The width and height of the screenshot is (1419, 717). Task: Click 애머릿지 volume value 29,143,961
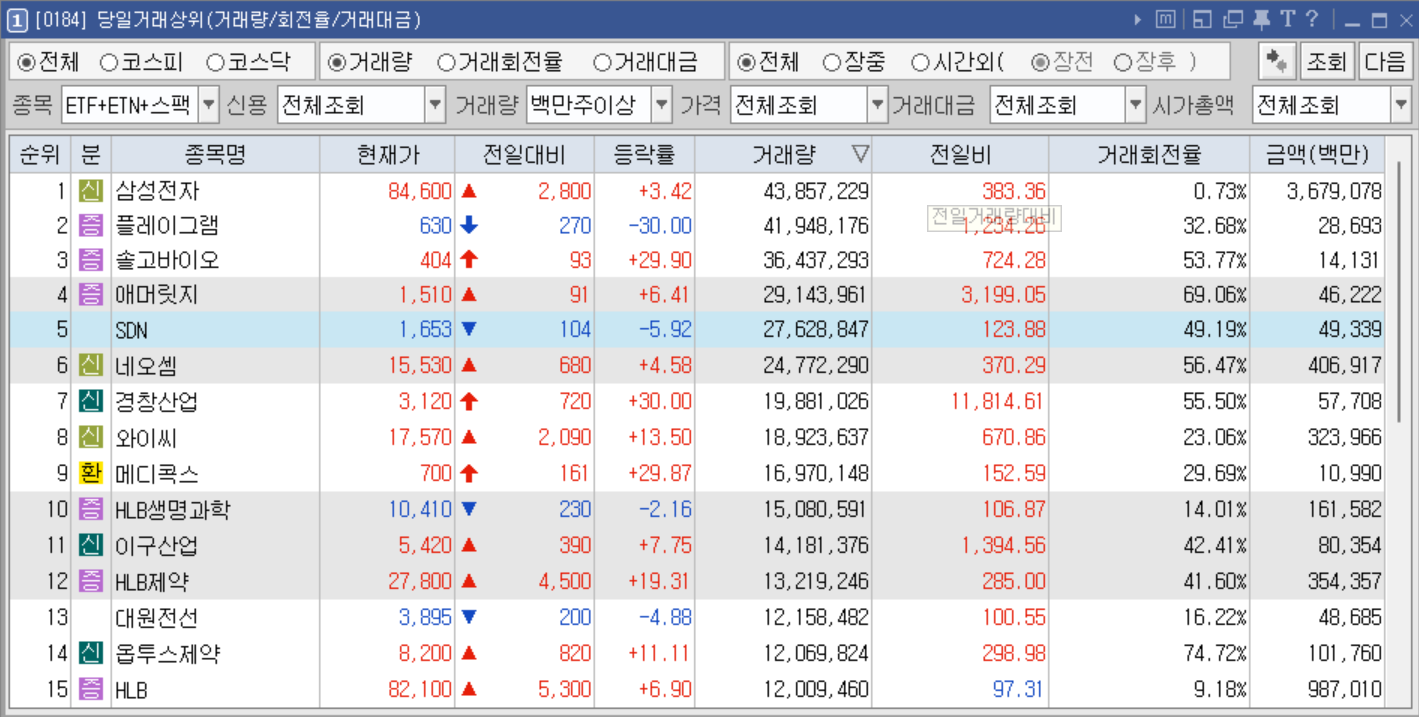point(816,295)
